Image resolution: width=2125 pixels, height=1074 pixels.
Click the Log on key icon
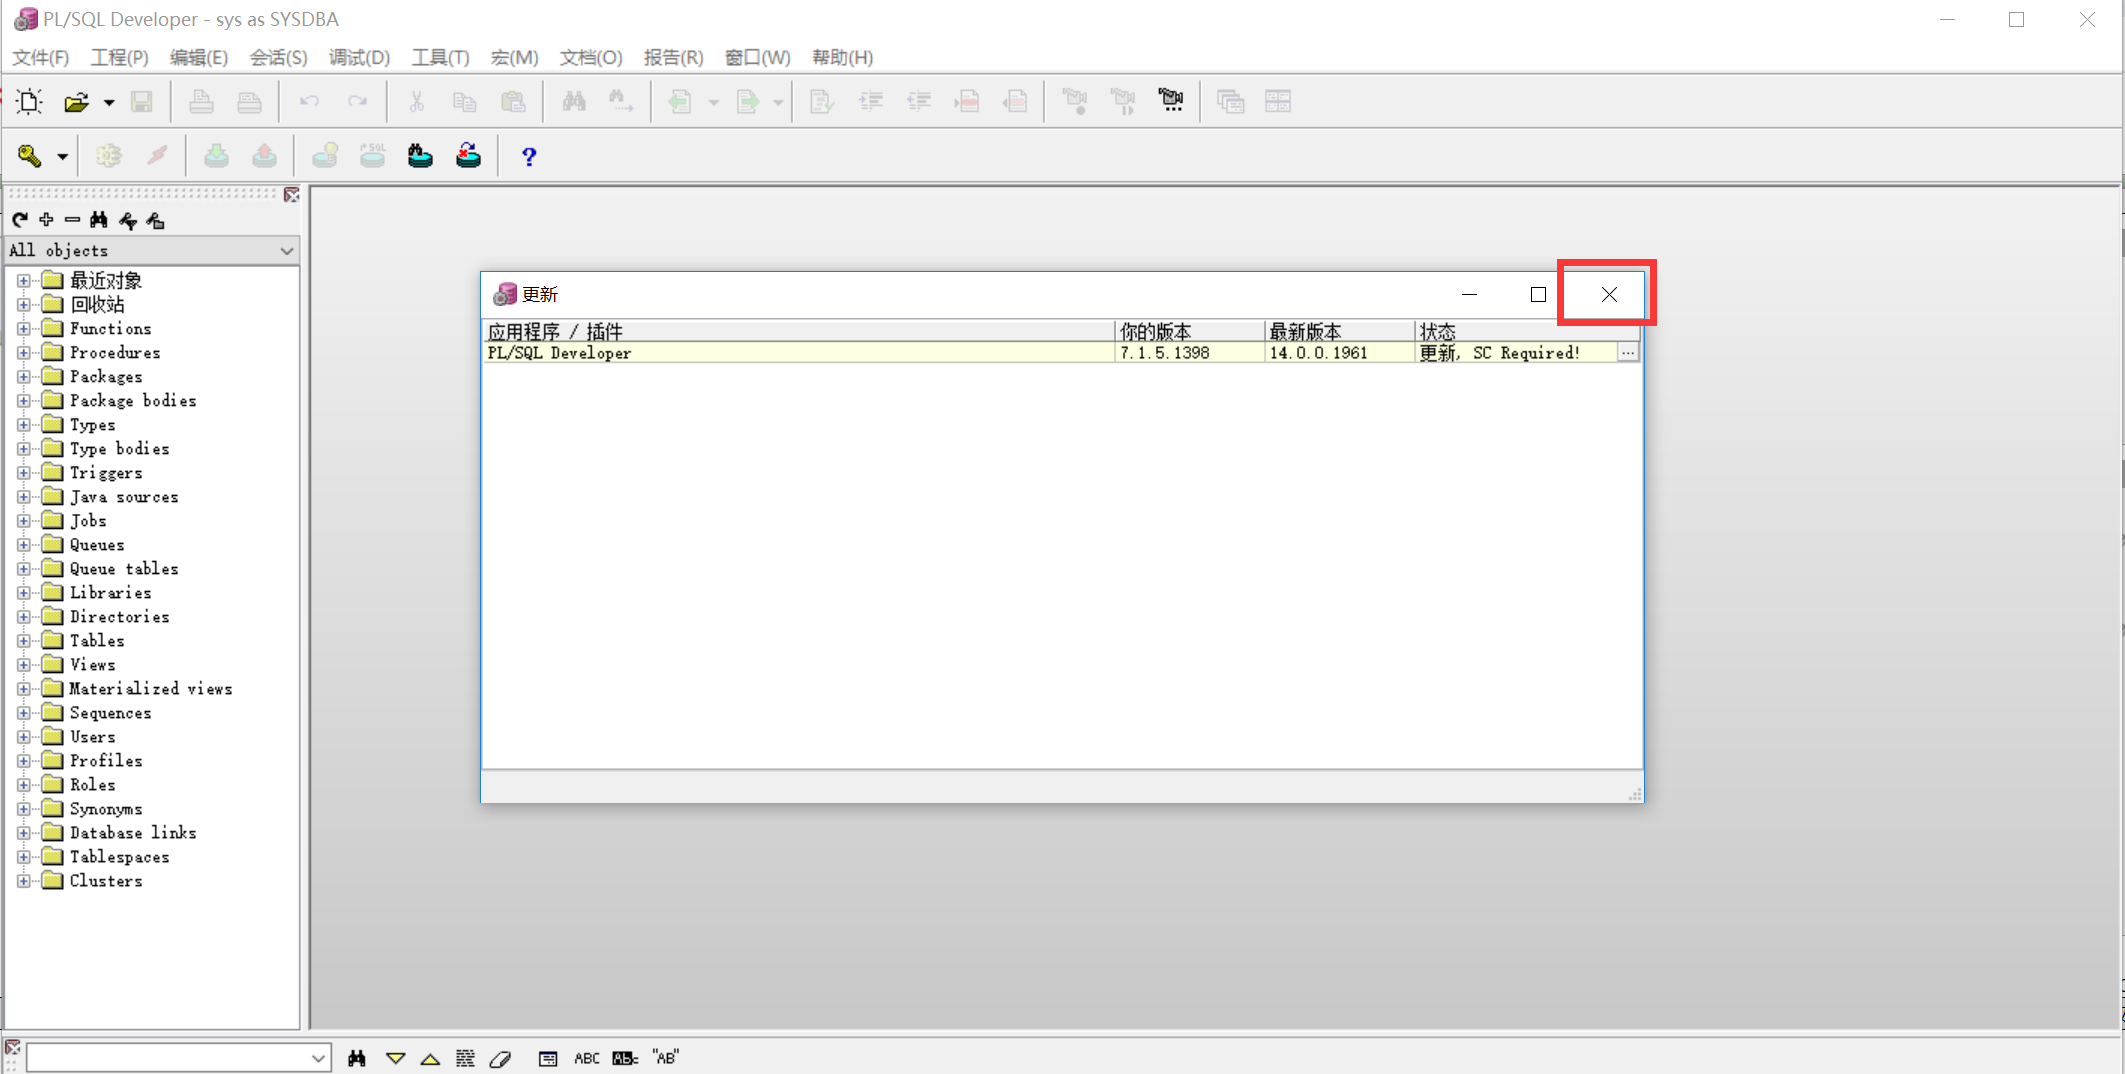pos(29,156)
